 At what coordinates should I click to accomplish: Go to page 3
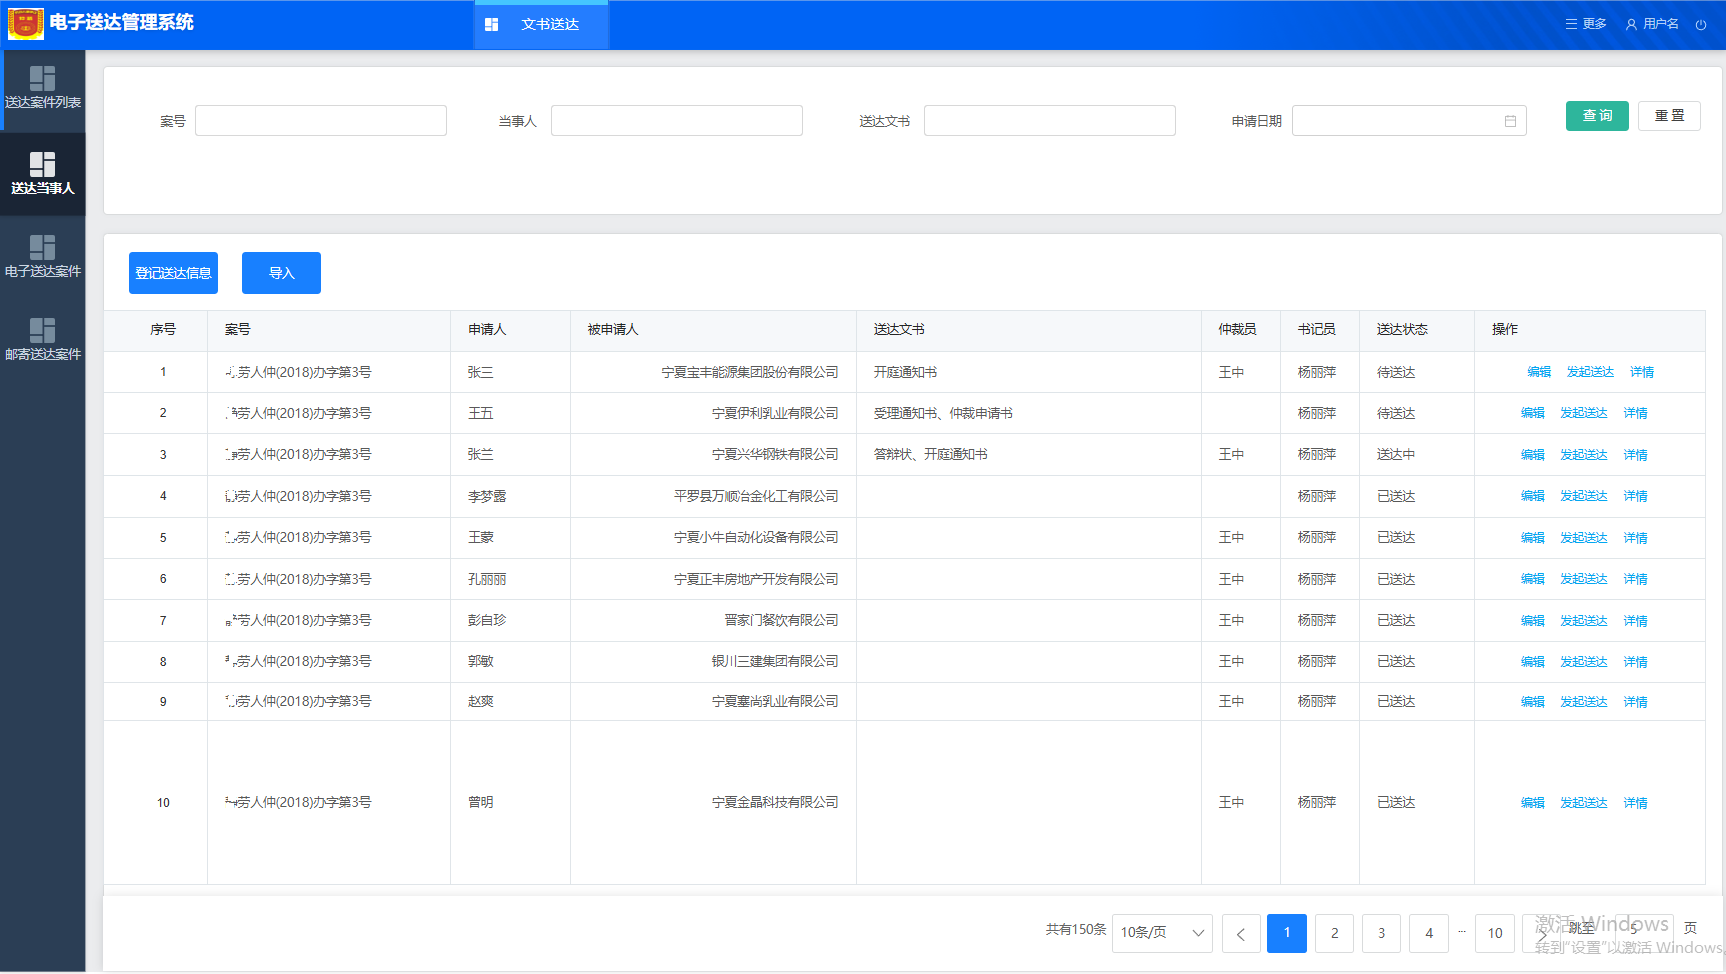coord(1381,933)
